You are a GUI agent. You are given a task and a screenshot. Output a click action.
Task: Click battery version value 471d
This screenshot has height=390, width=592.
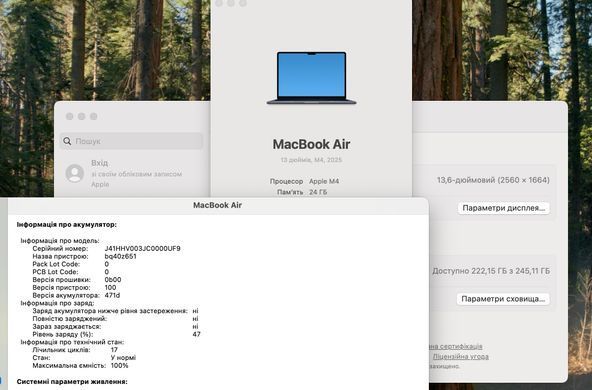coord(112,295)
